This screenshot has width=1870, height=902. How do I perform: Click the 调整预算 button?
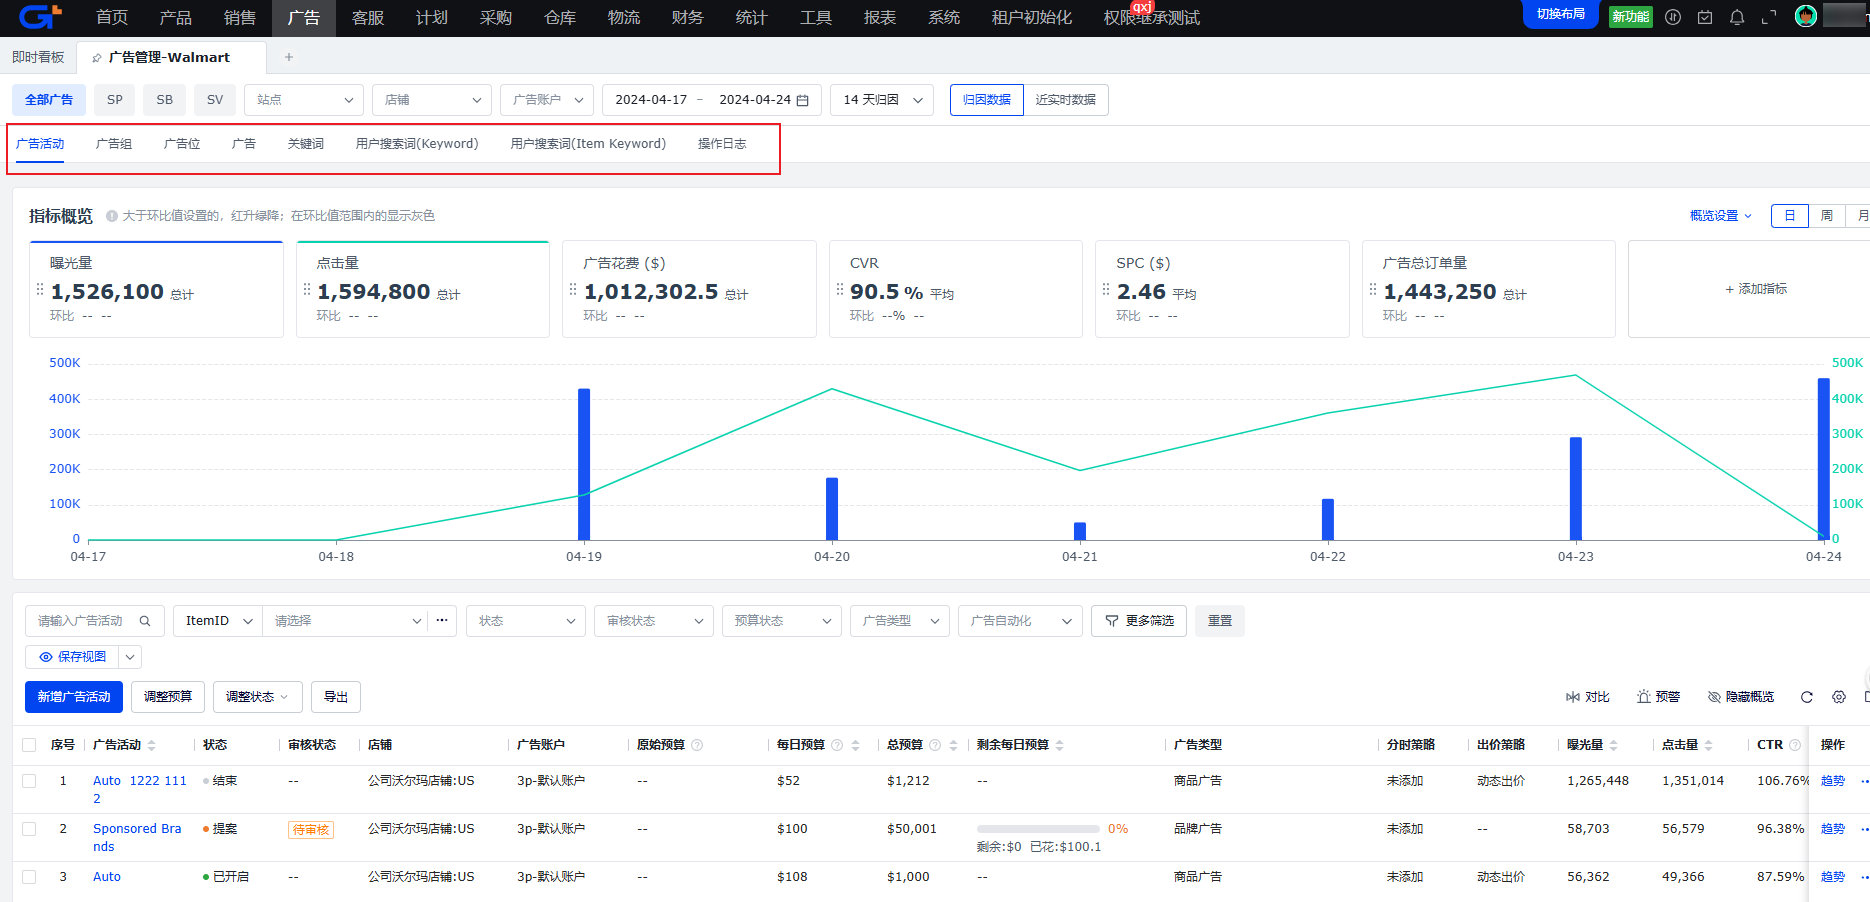[168, 697]
